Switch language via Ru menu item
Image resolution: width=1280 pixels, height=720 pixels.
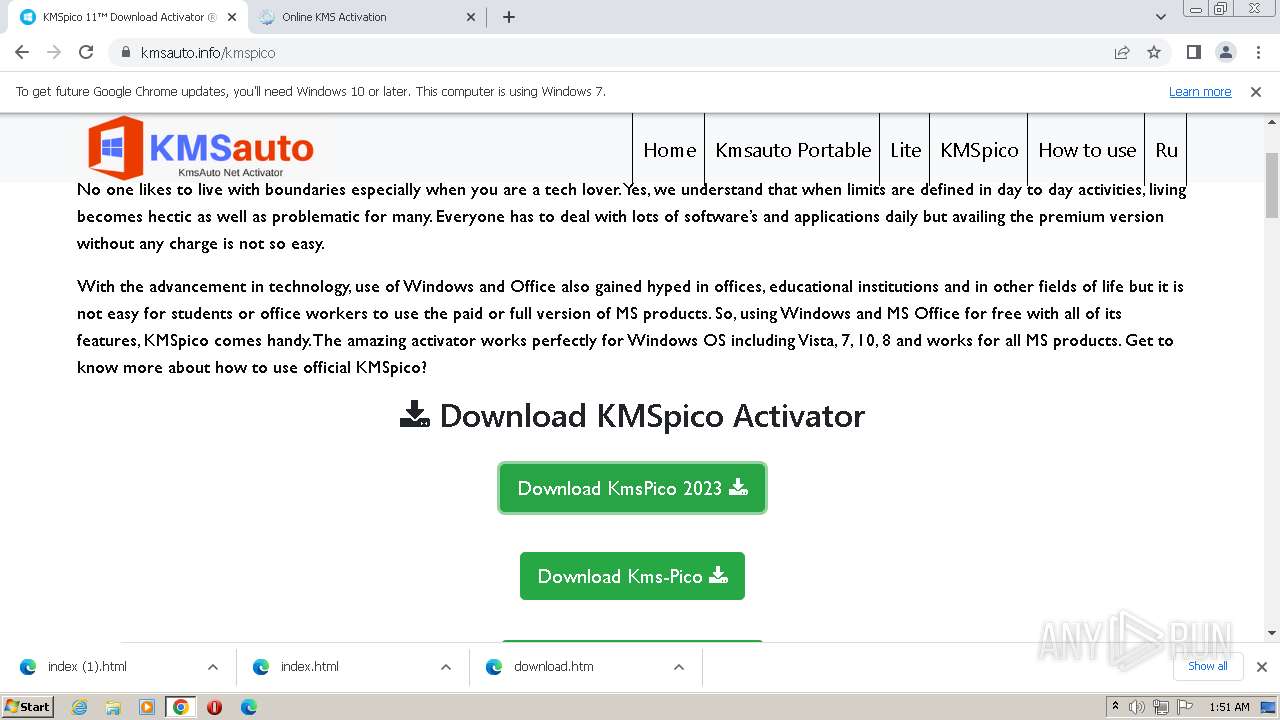[1166, 150]
